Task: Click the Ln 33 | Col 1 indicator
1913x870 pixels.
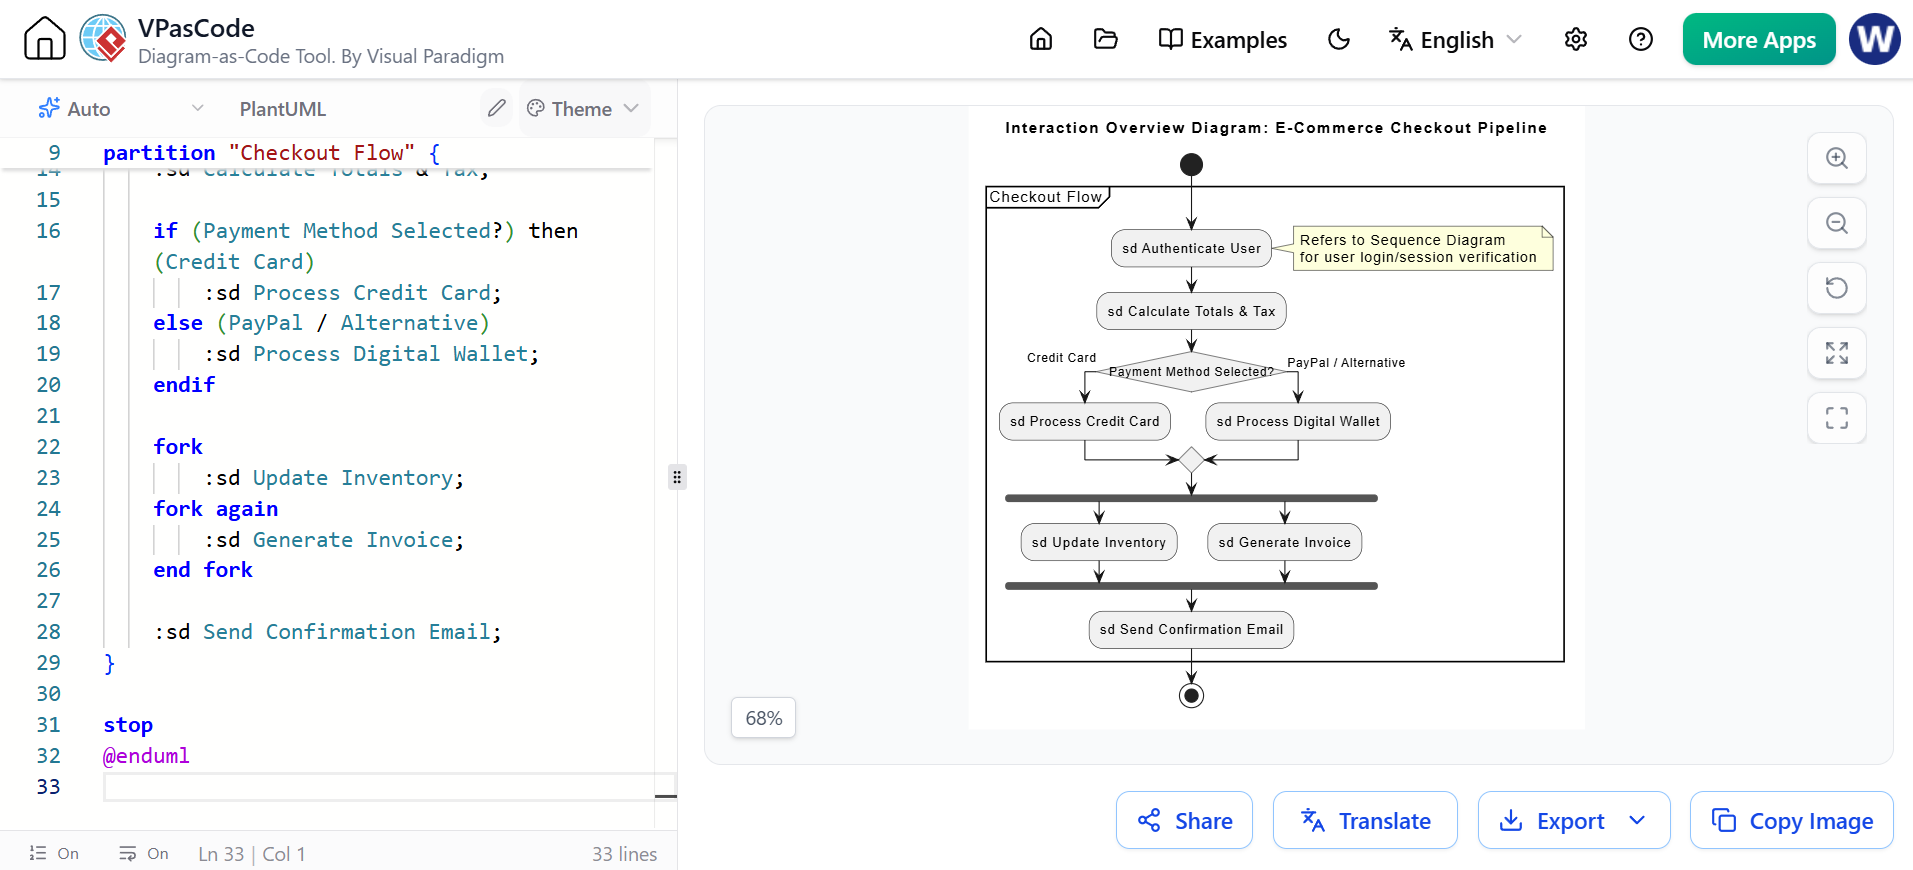Action: pos(252,854)
